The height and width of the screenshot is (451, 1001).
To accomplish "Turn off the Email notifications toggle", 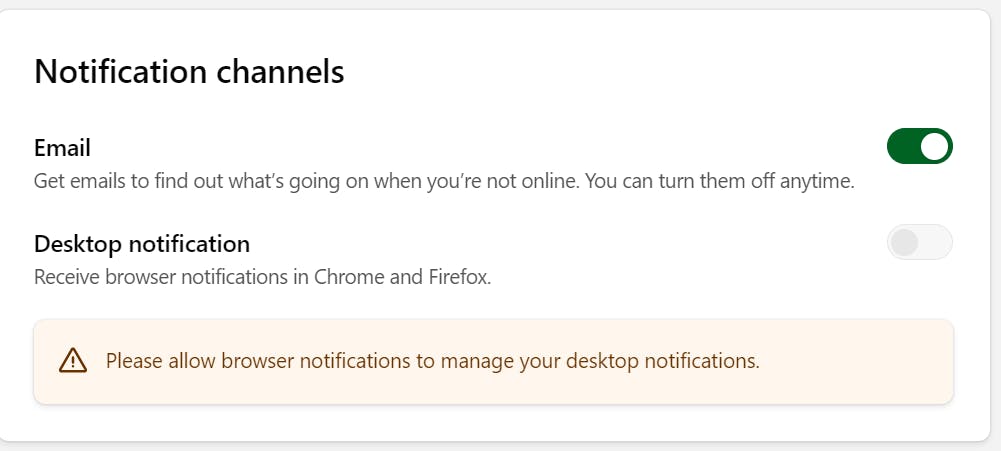I will (919, 147).
